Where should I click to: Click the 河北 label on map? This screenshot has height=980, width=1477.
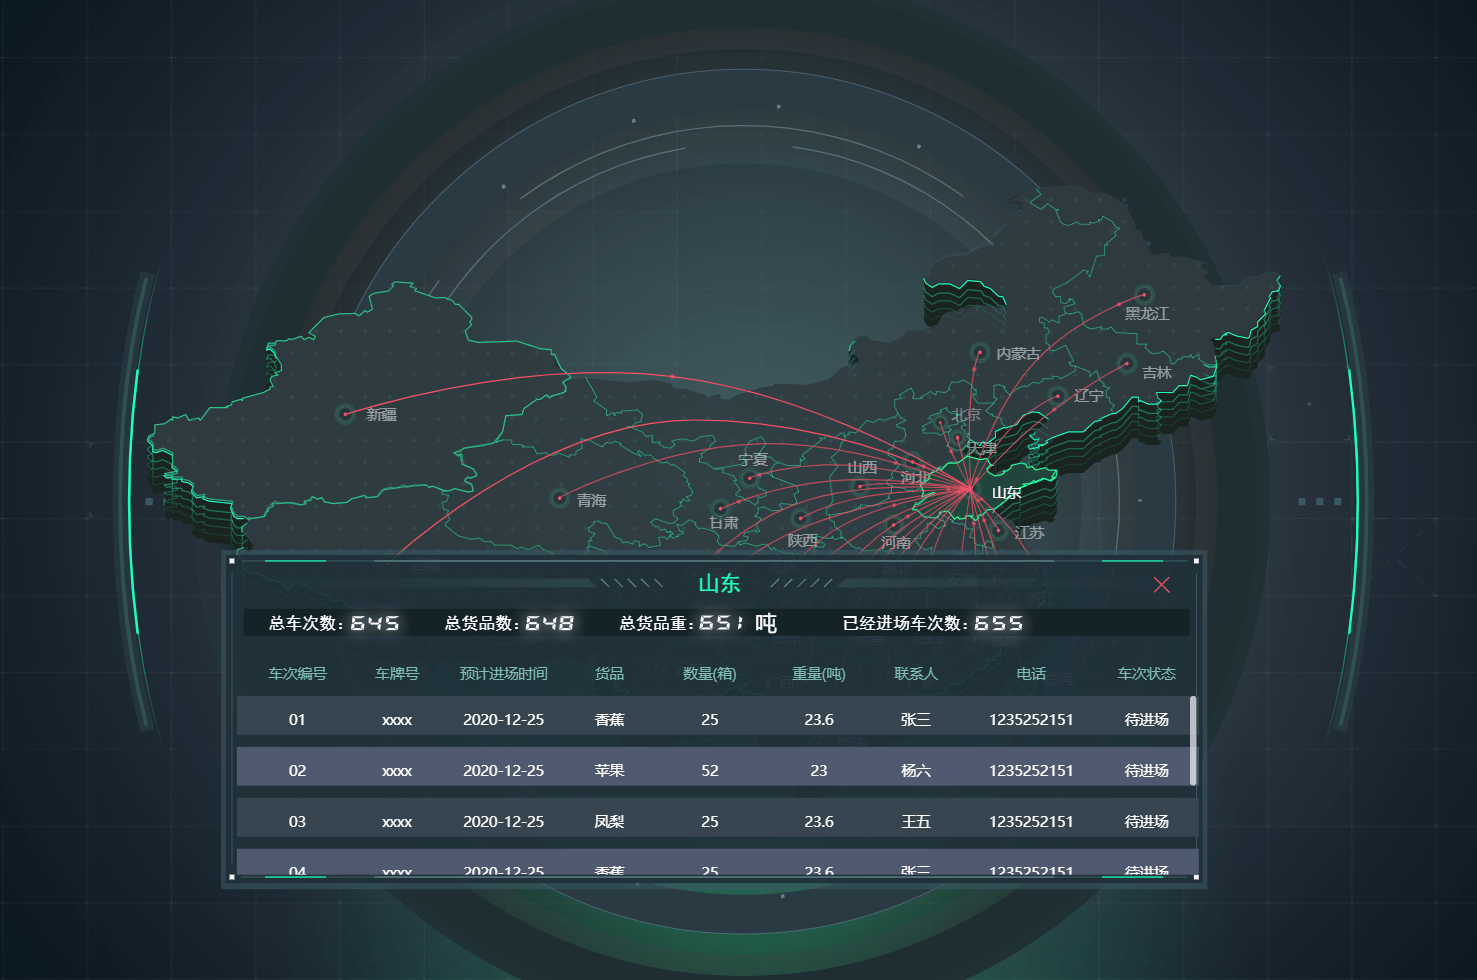[x=915, y=477]
